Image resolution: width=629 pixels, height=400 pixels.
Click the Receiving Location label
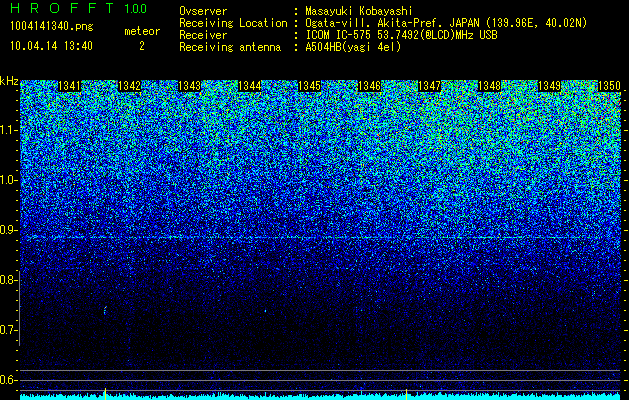233,23
